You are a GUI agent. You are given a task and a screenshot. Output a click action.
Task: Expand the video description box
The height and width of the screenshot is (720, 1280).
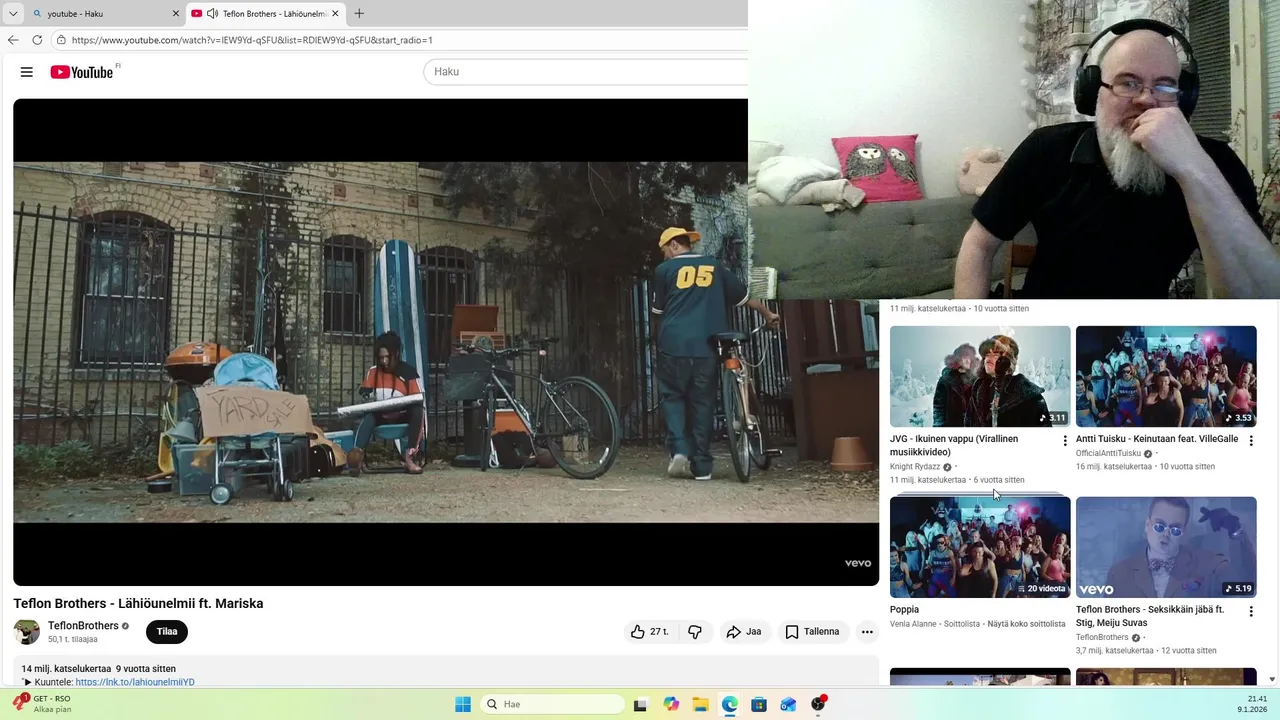point(446,672)
